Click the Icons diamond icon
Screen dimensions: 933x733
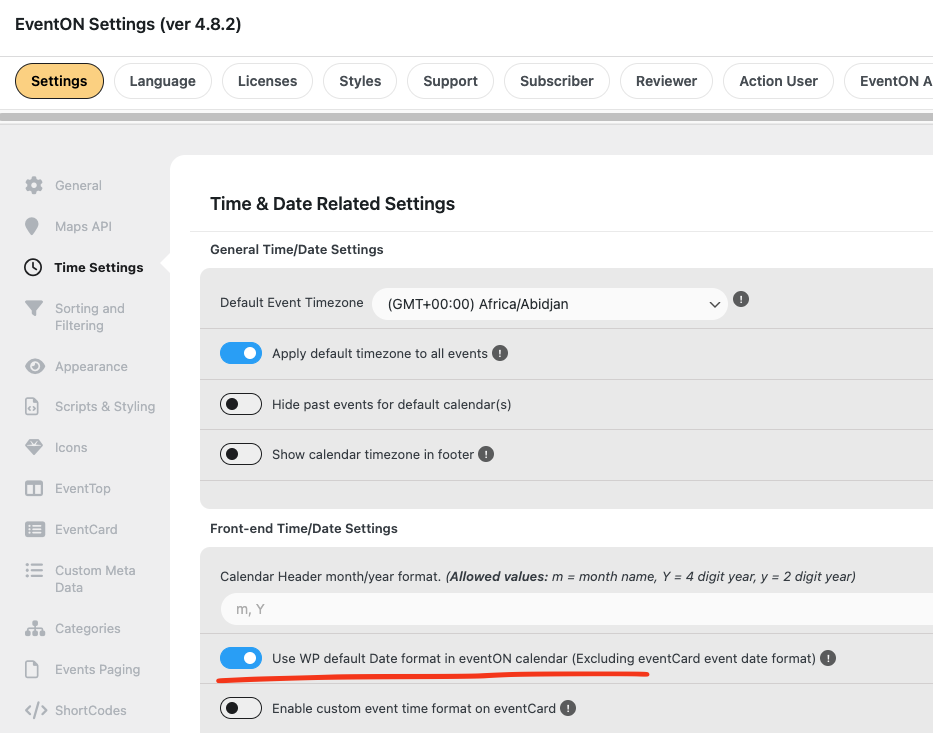pyautogui.click(x=34, y=447)
